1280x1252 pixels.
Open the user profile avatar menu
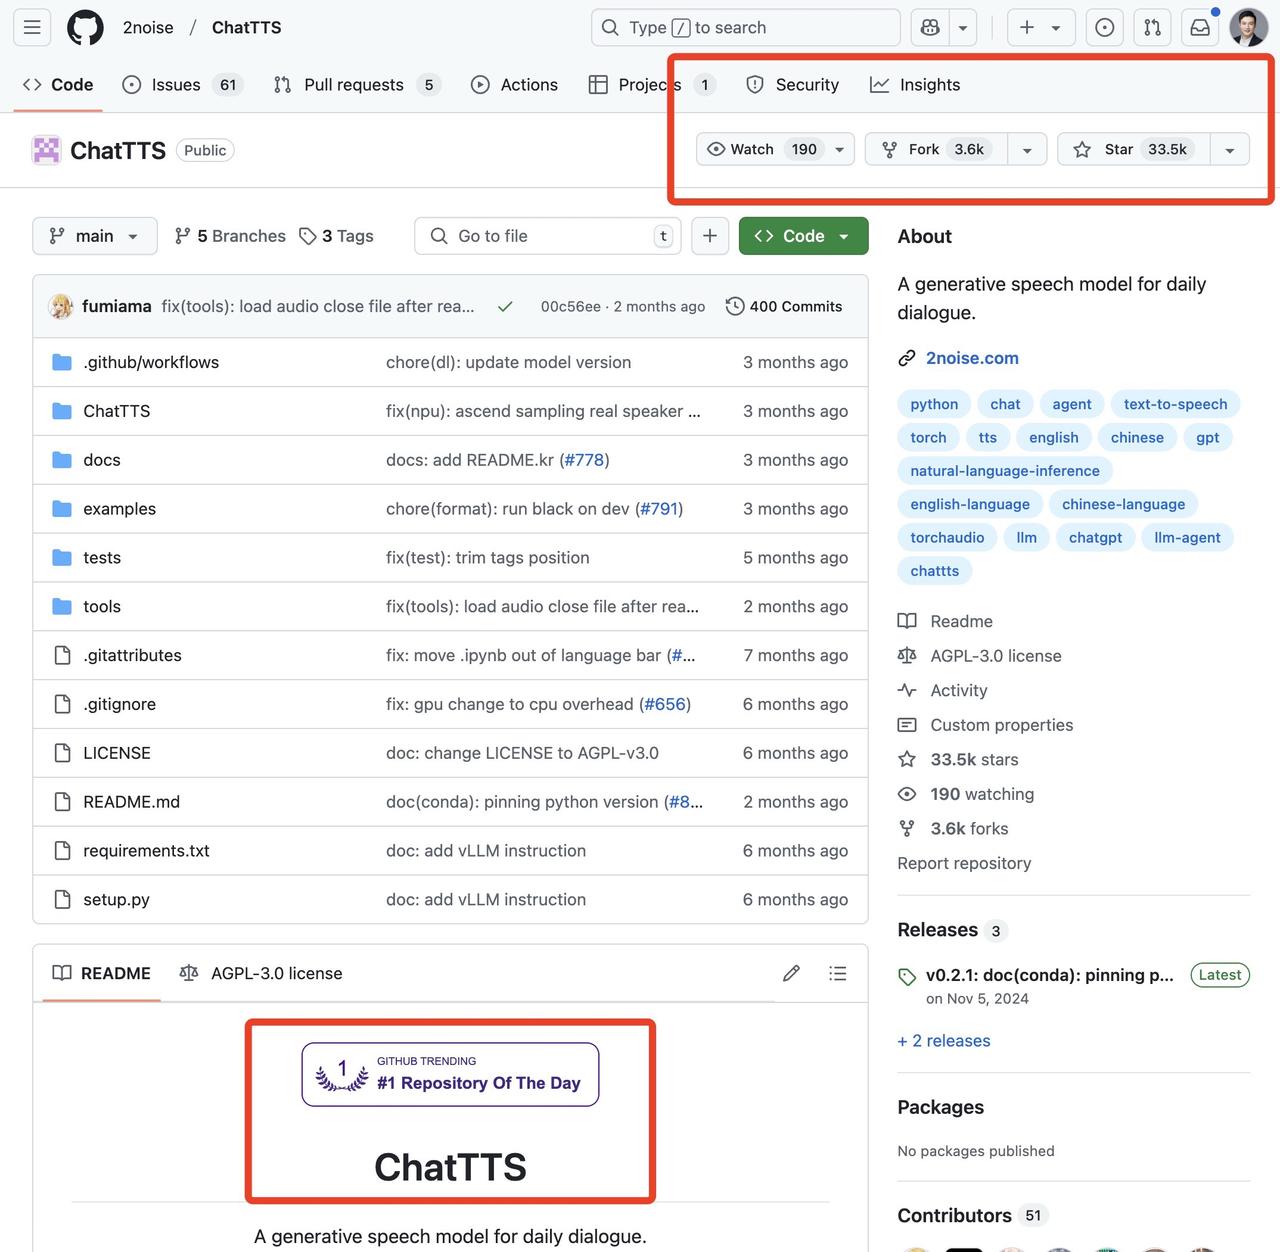tap(1248, 28)
